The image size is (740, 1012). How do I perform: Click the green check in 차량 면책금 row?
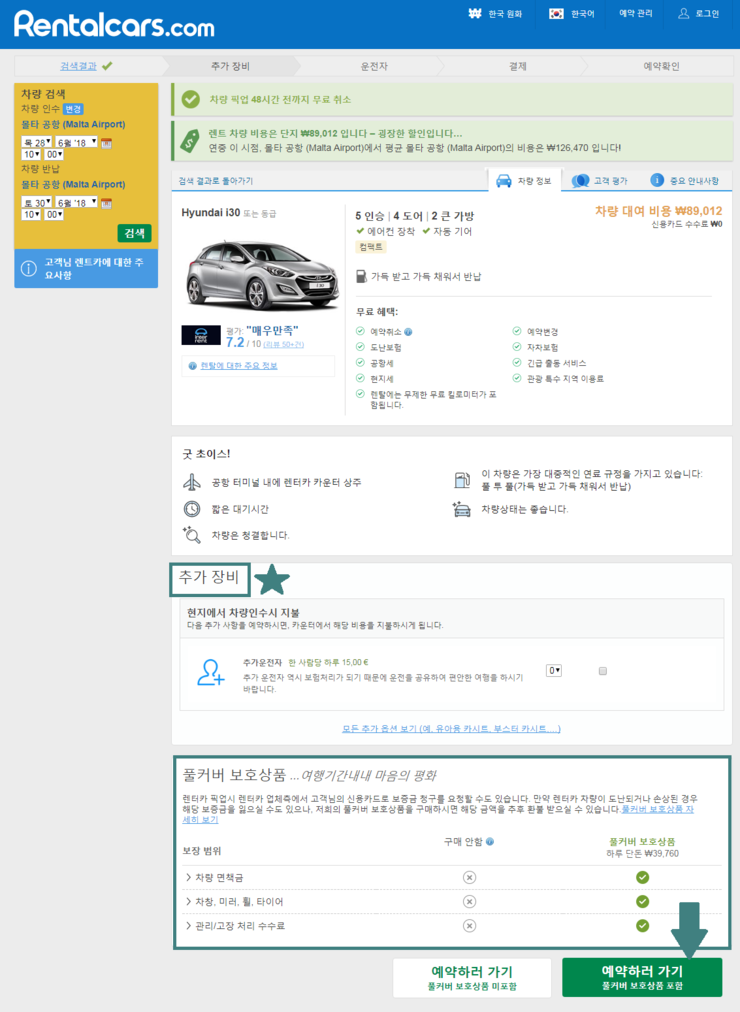point(642,877)
